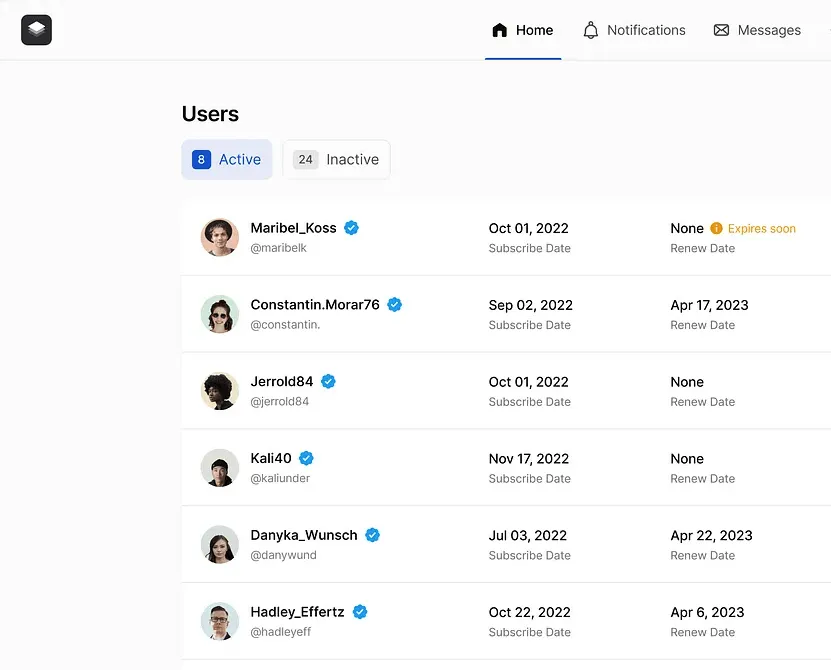
Task: Open the Home tab
Action: point(523,30)
